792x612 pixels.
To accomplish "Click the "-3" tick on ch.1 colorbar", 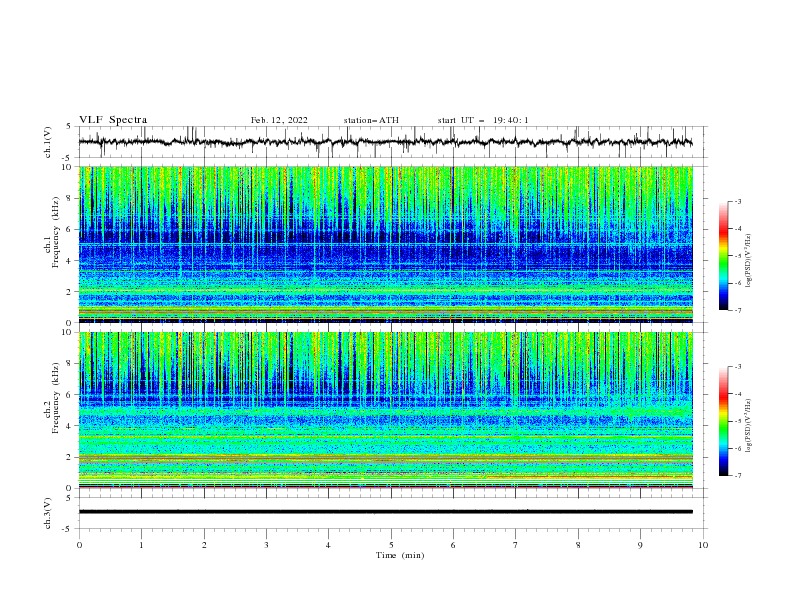I will pos(737,201).
